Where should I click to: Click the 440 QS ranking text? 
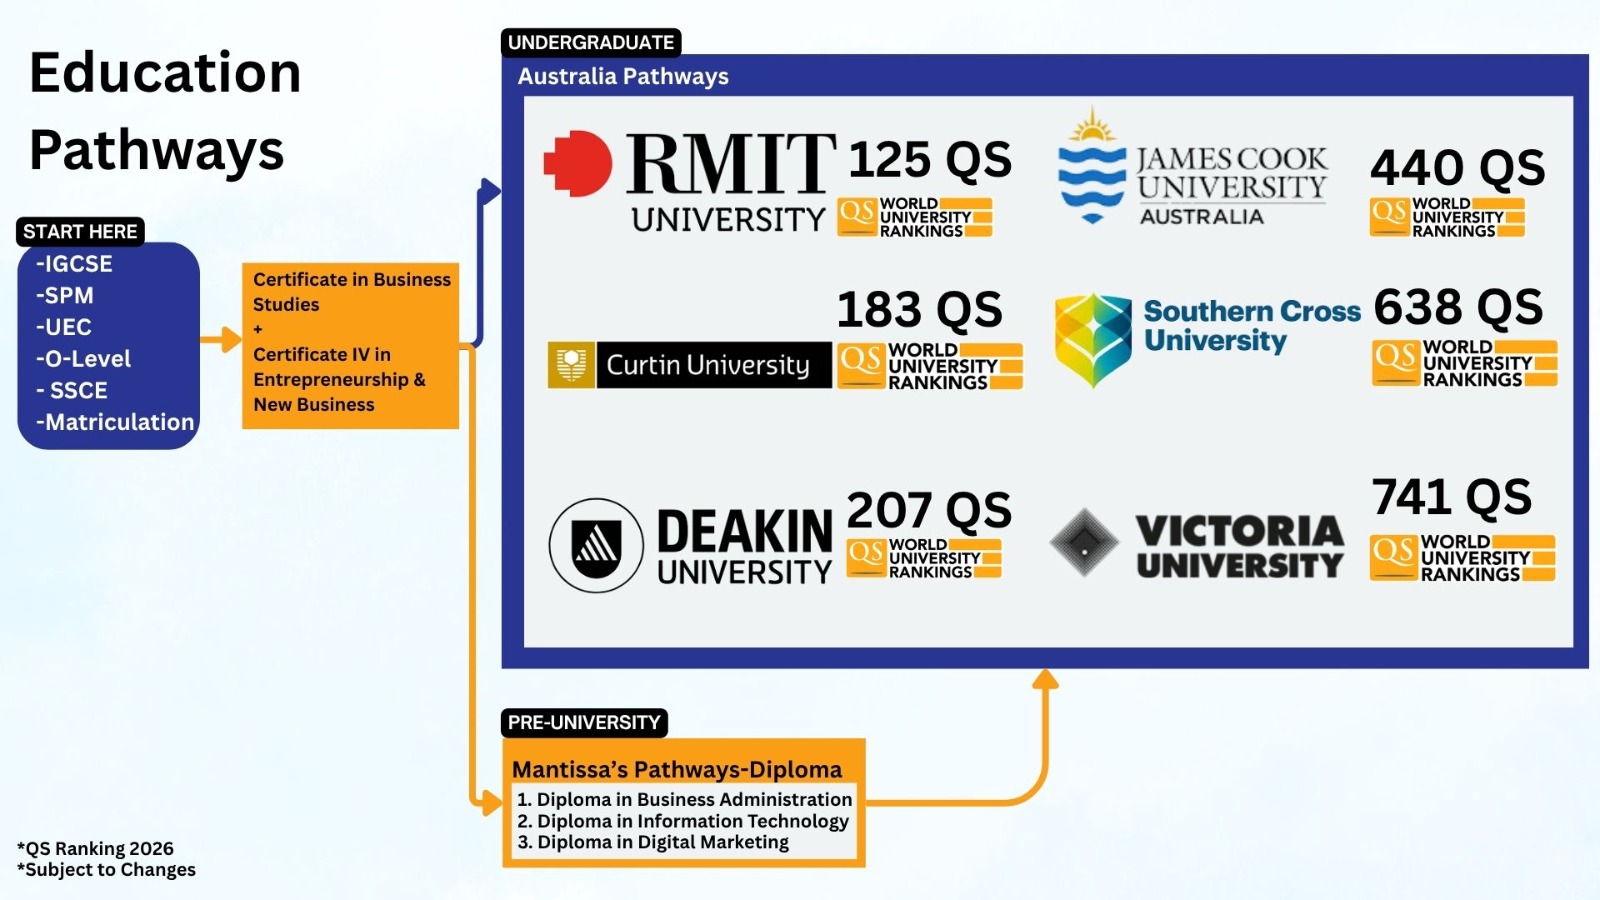point(1458,168)
